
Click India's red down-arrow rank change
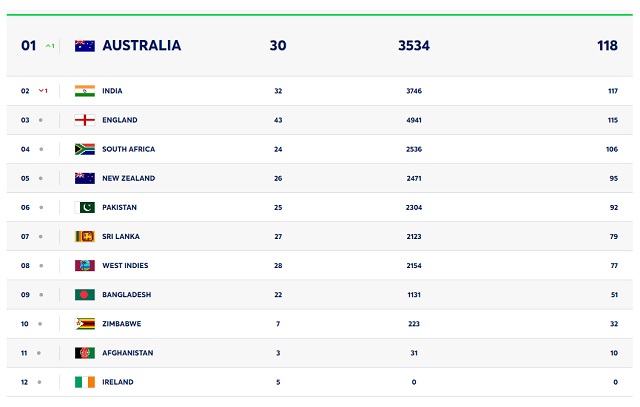pyautogui.click(x=43, y=91)
